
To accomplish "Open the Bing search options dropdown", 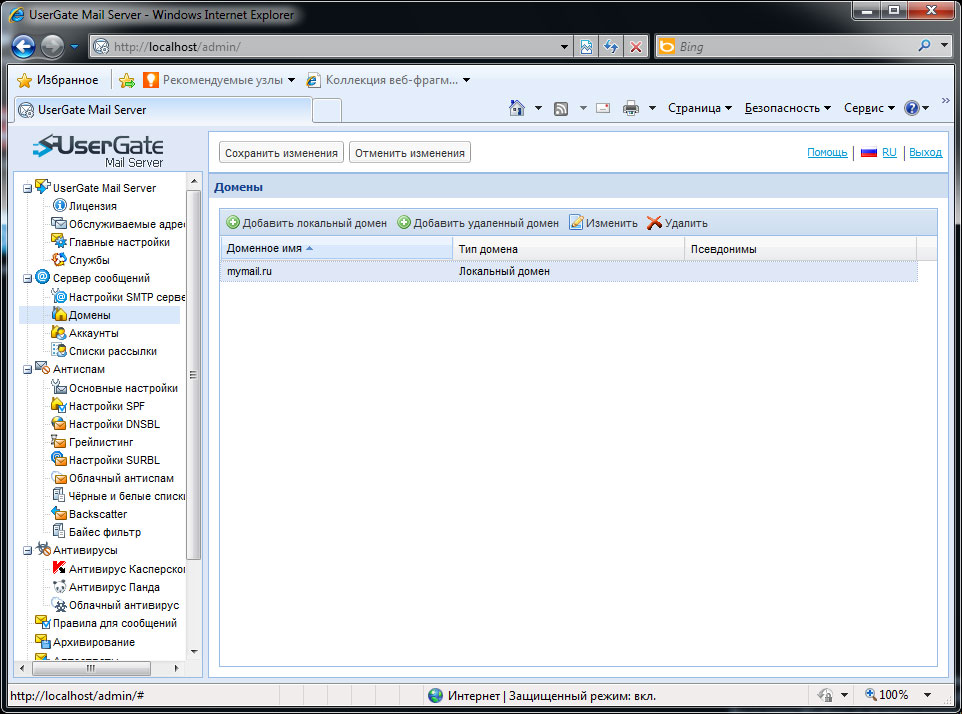I will (x=945, y=46).
